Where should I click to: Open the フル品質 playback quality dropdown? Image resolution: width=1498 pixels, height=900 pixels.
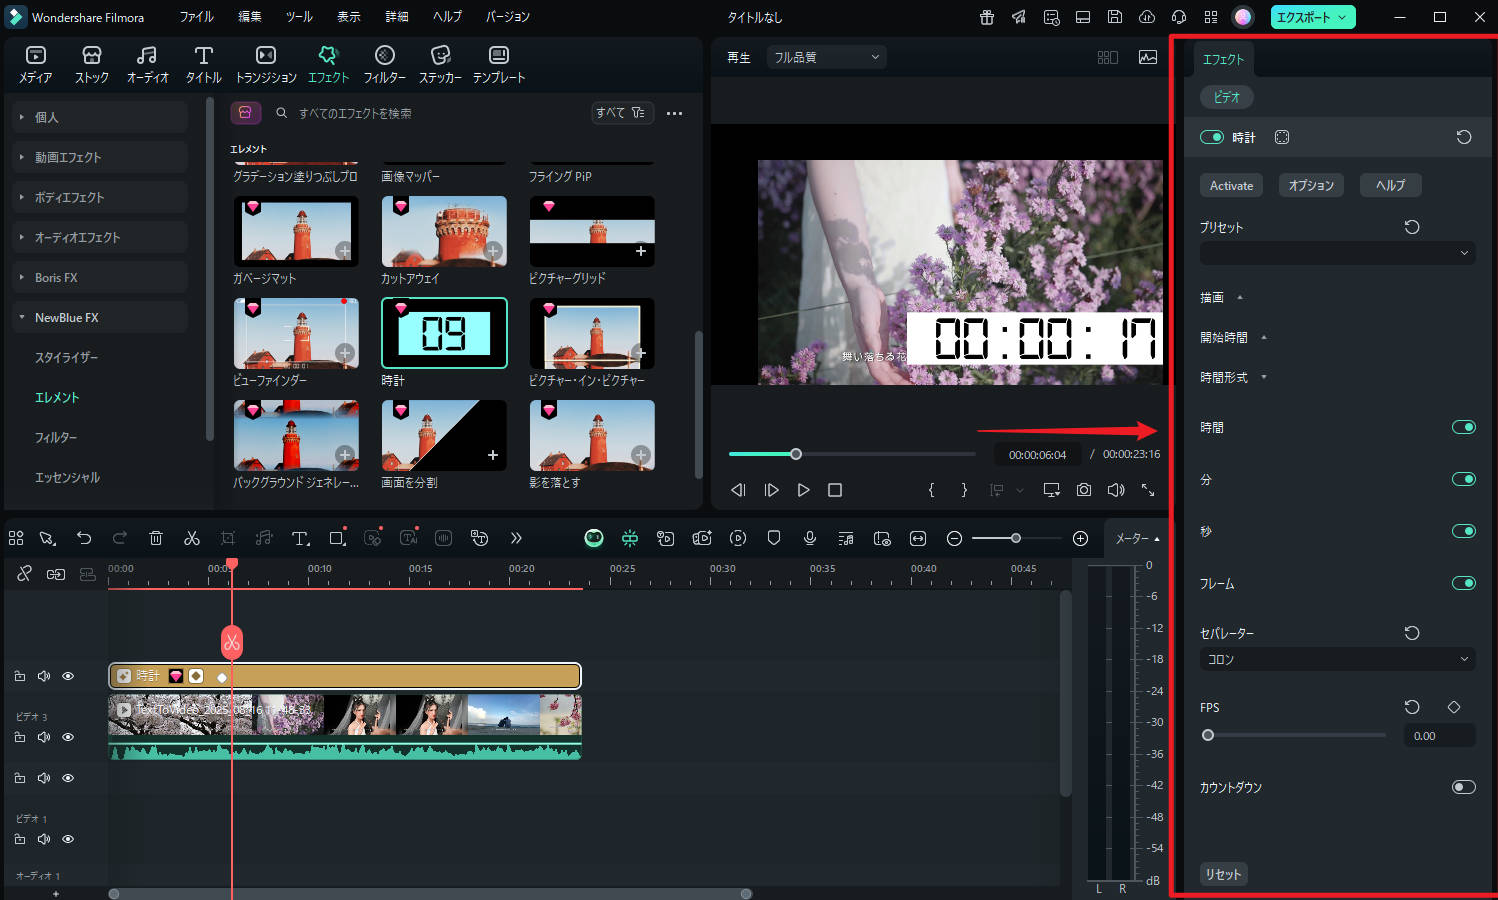[x=827, y=57]
